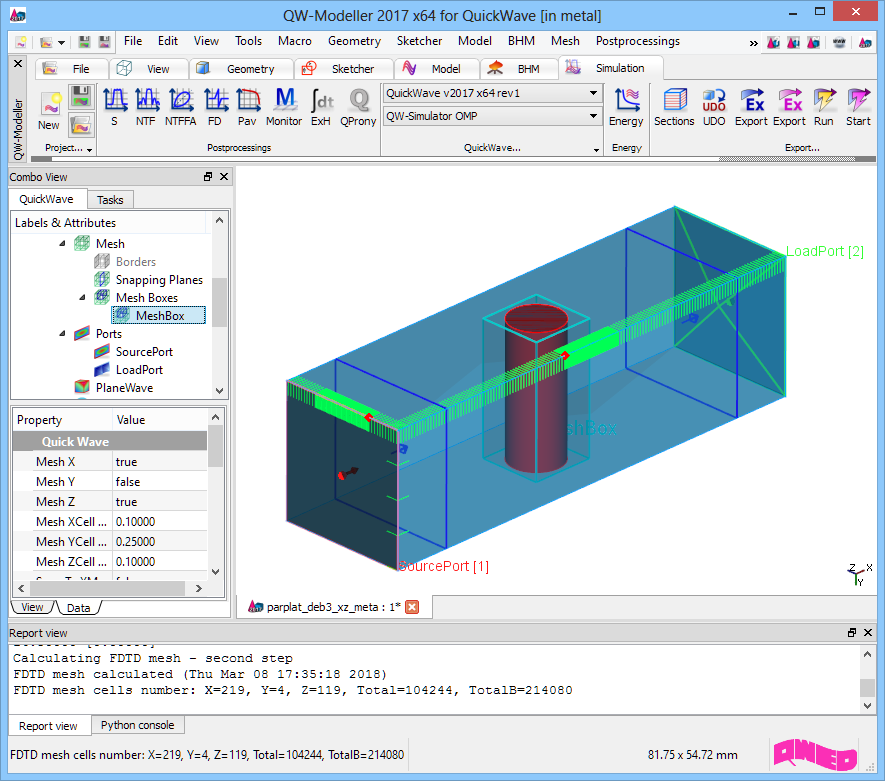Image resolution: width=885 pixels, height=781 pixels.
Task: Expand the QW-Simulator OMP combo box
Action: [x=492, y=116]
